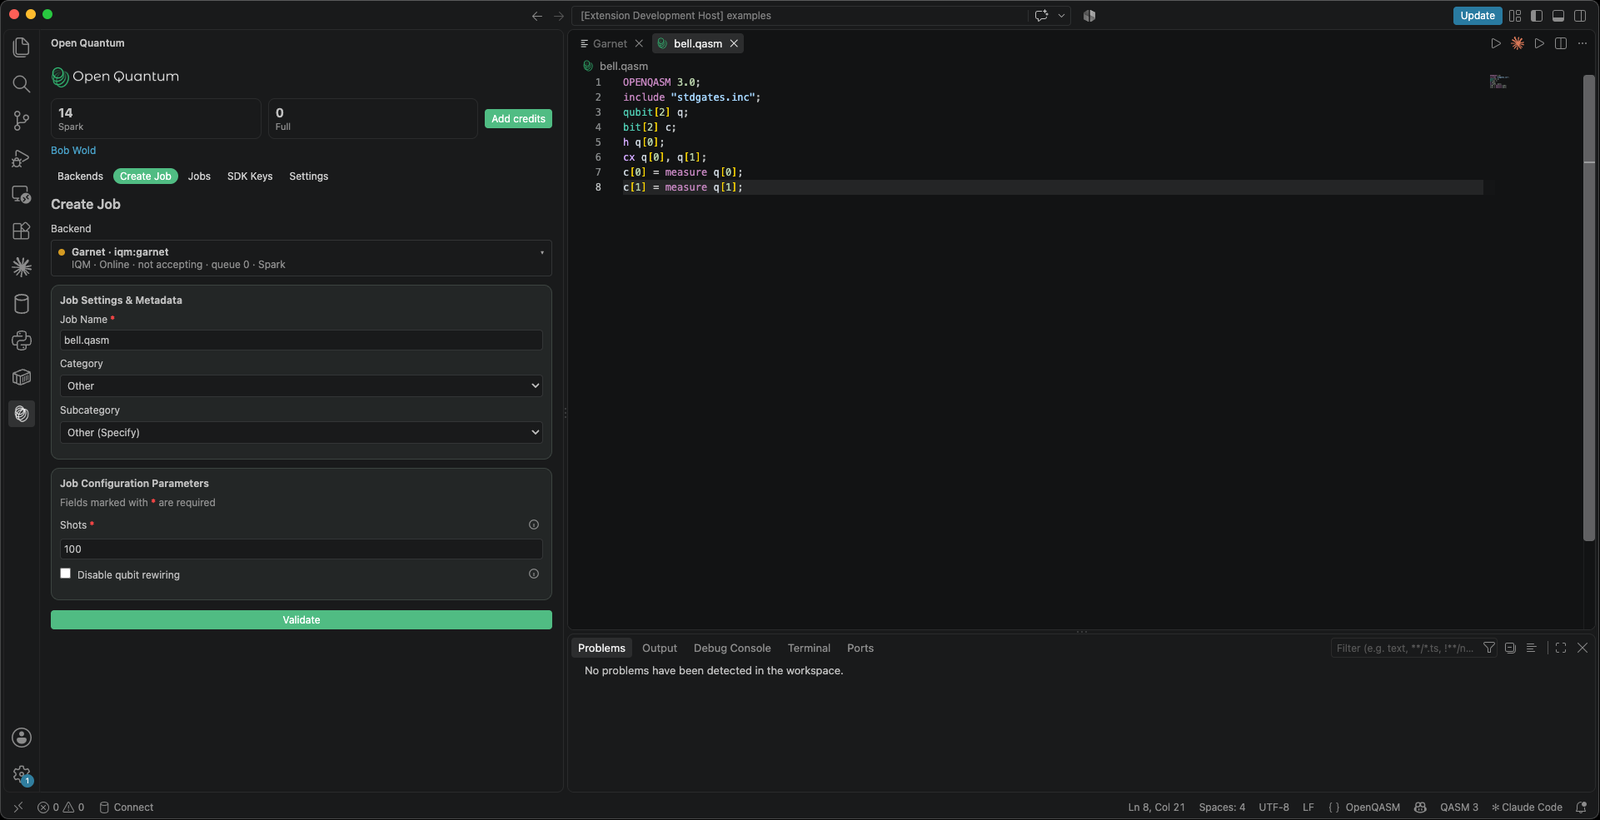The width and height of the screenshot is (1600, 820).
Task: Click the Shots input field
Action: coord(301,549)
